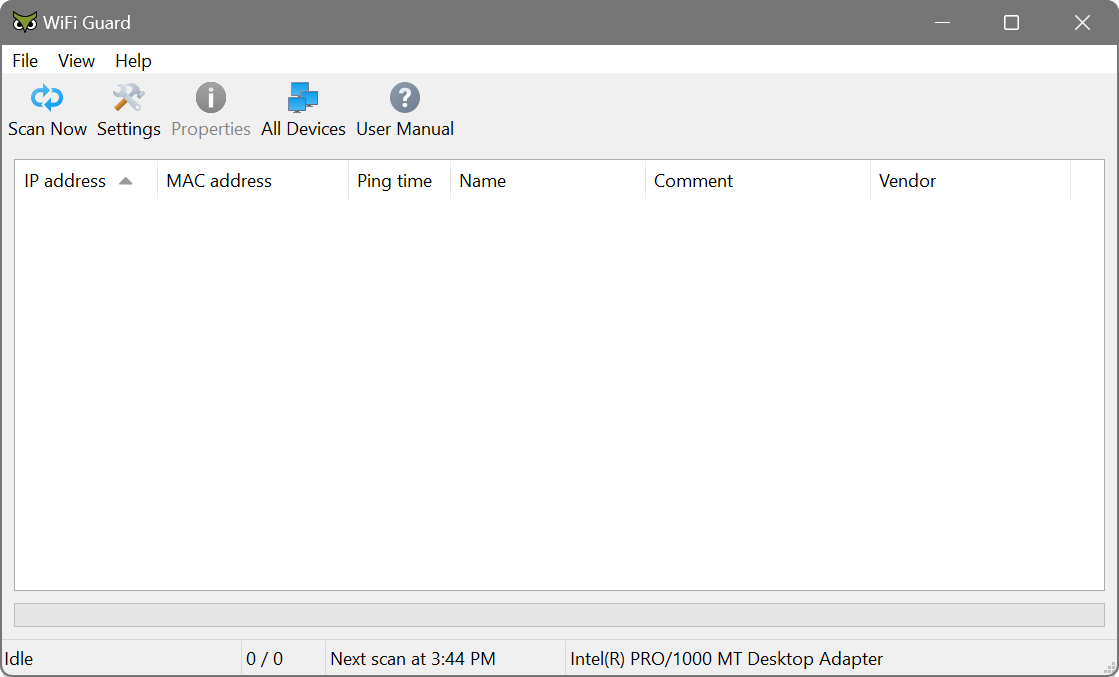Click the Idle status text

click(x=19, y=658)
